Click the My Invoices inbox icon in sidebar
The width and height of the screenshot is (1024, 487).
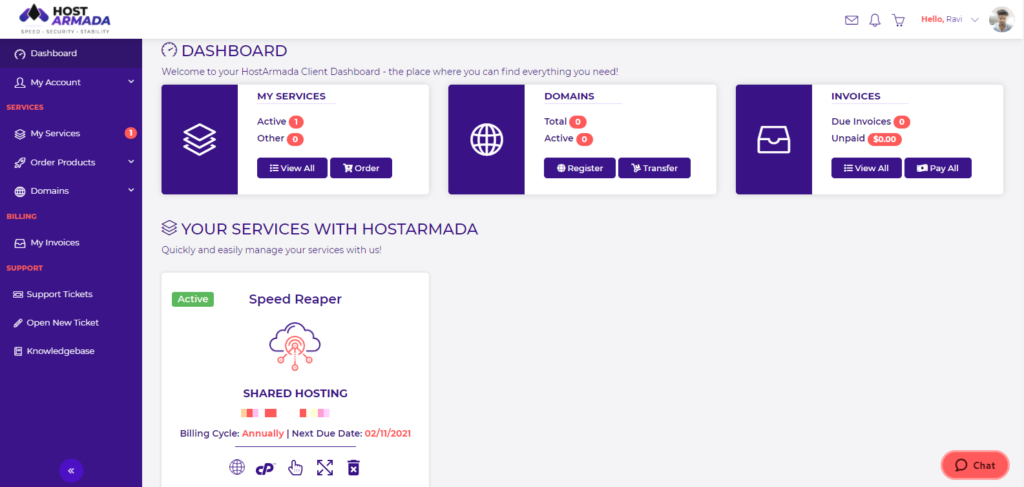[20, 243]
